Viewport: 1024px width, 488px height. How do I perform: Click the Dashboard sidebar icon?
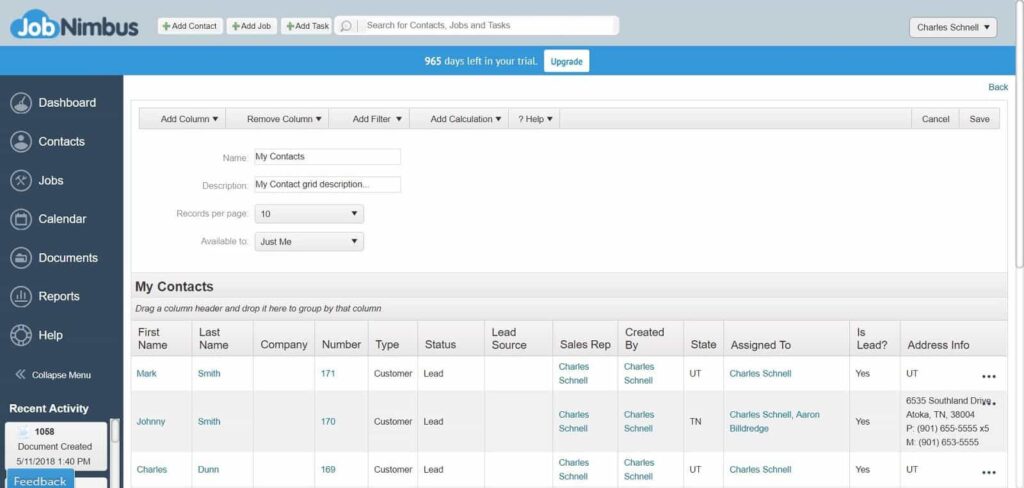point(21,103)
